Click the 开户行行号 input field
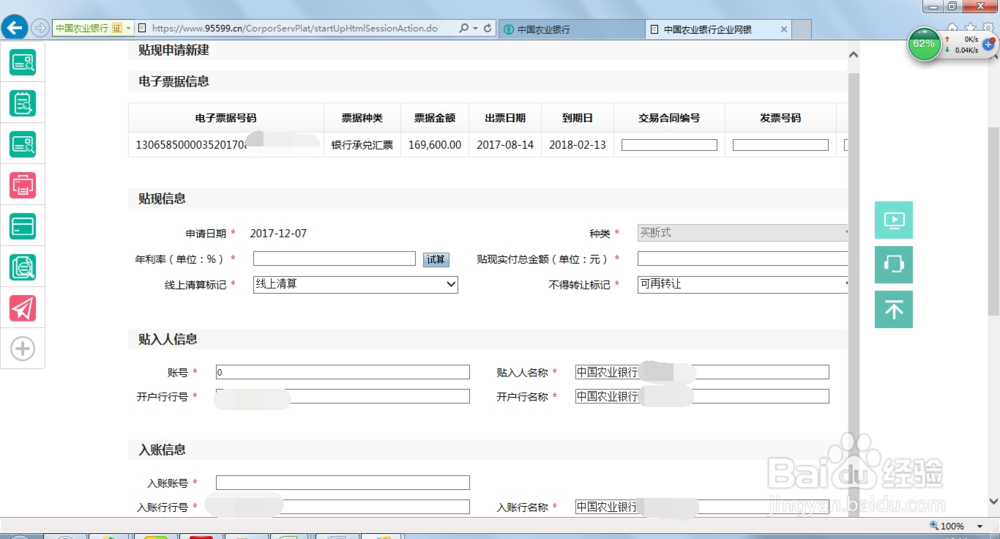This screenshot has height=539, width=1000. click(x=342, y=396)
